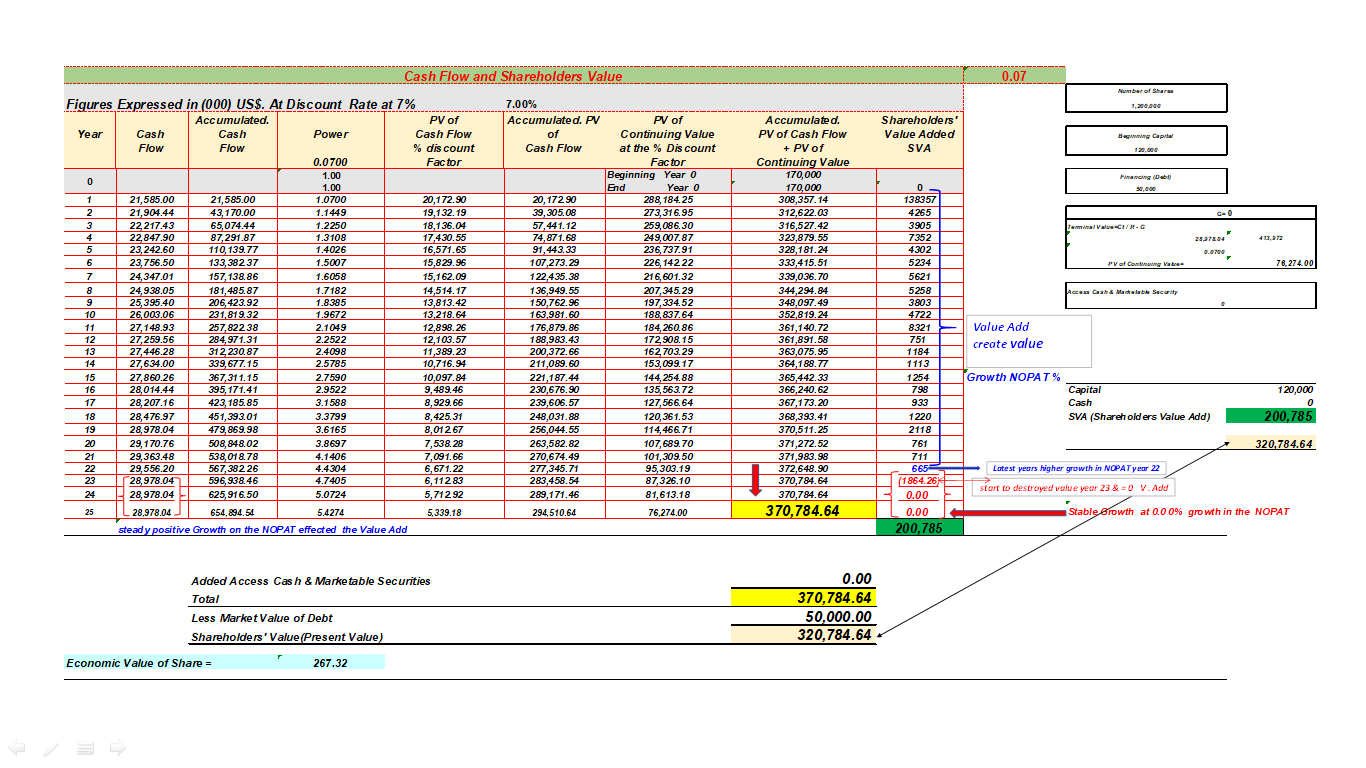Click 'Beginning Year 0' label in row 0

pyautogui.click(x=651, y=175)
